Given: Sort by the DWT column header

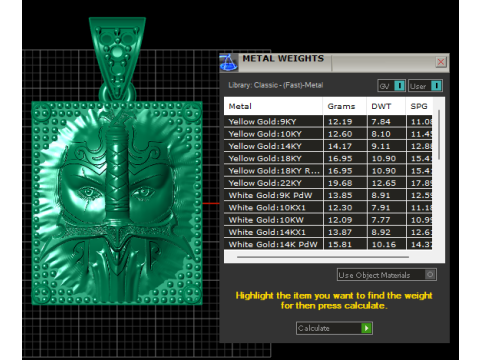Looking at the screenshot, I should [386, 106].
